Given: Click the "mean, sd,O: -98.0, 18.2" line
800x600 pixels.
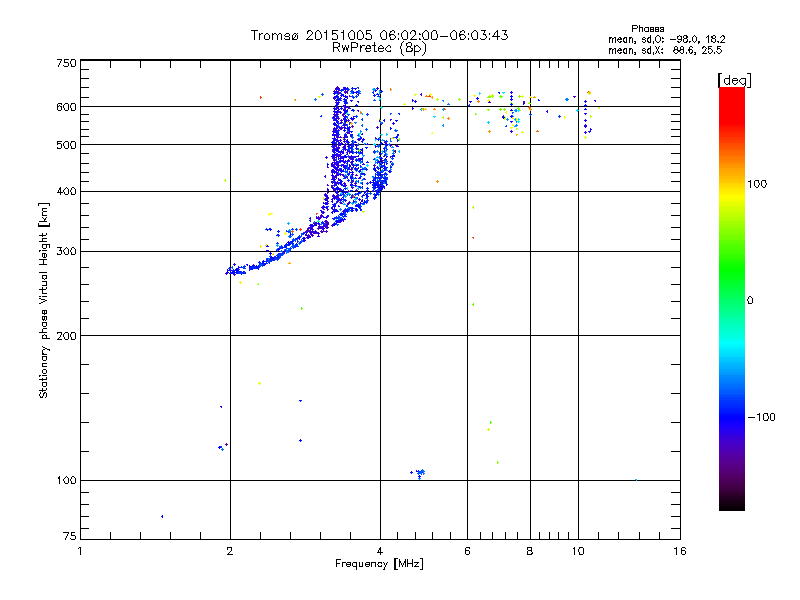Looking at the screenshot, I should (666, 39).
